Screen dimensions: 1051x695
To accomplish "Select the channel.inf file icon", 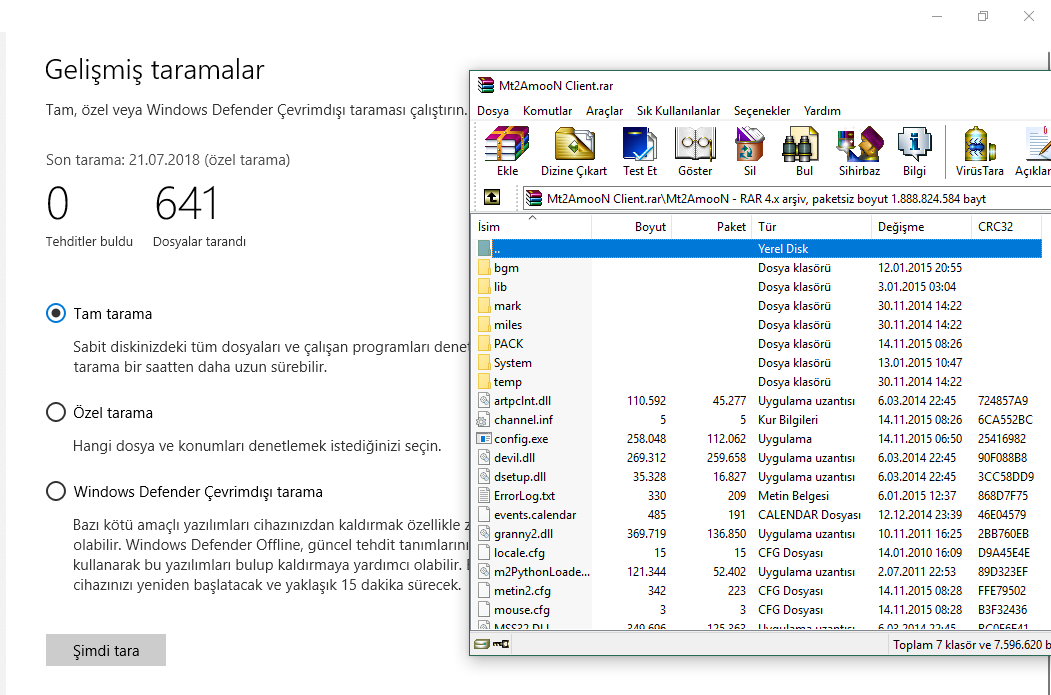I will (483, 420).
